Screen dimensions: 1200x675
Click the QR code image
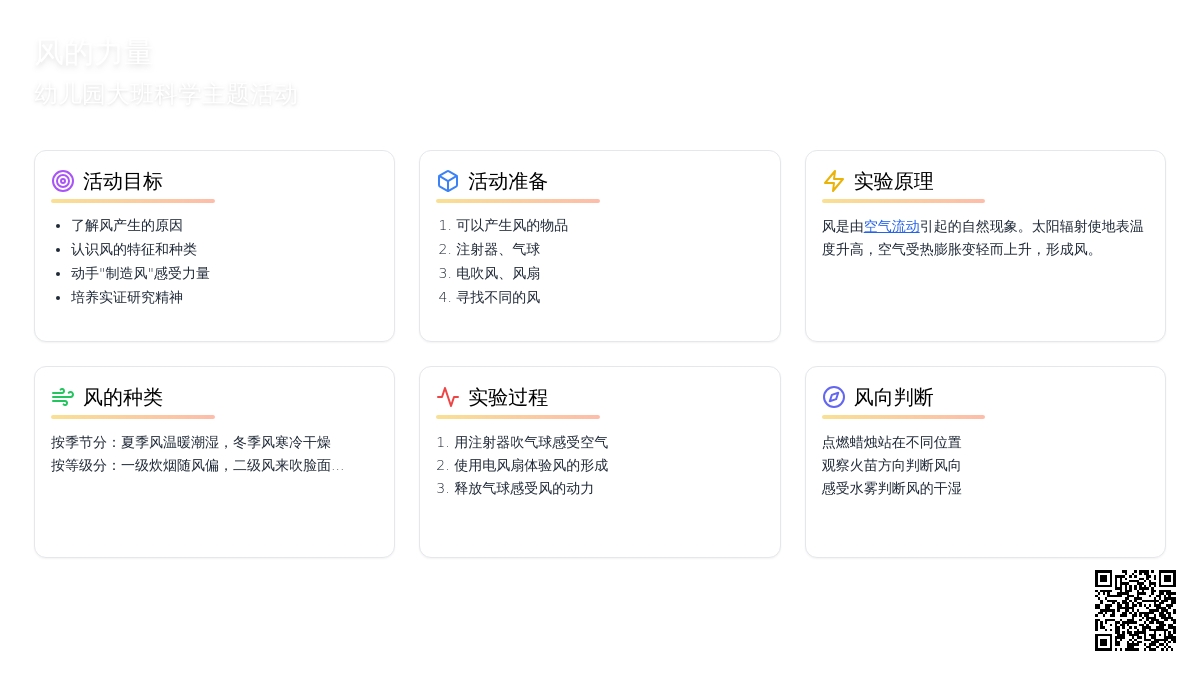(x=1135, y=610)
